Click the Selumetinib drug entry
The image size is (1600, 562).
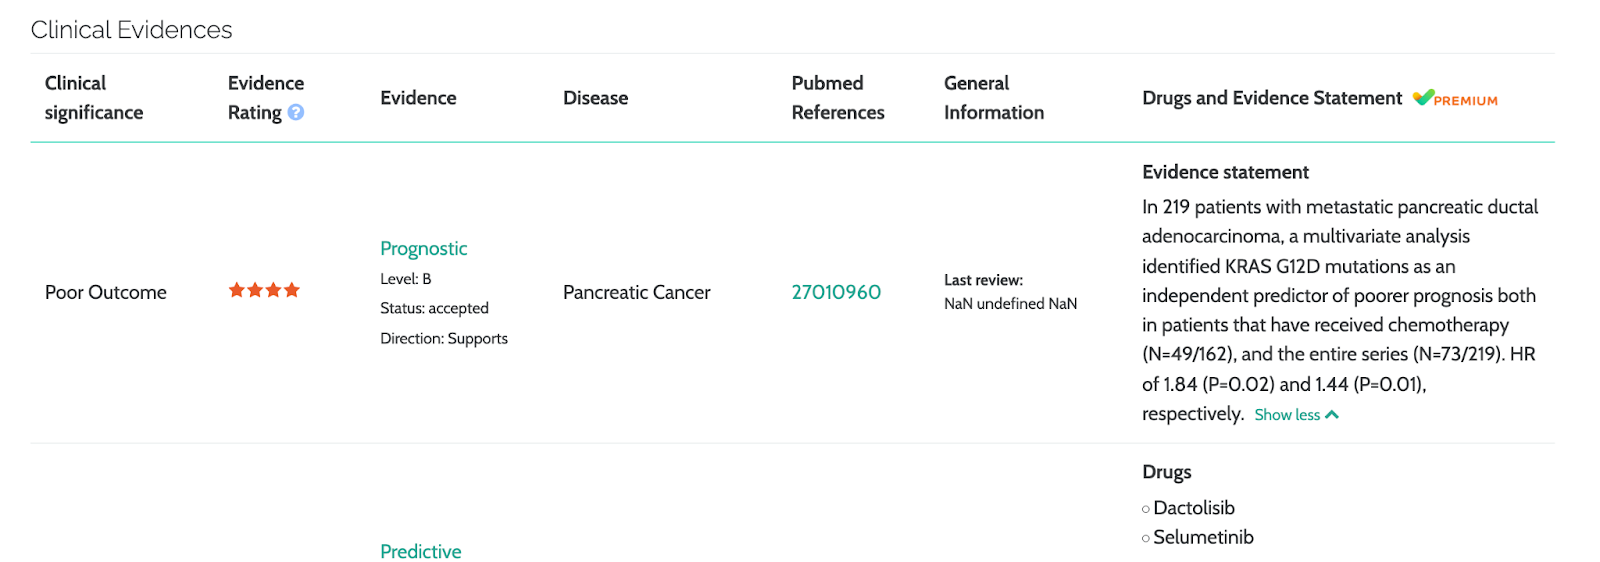point(1203,537)
